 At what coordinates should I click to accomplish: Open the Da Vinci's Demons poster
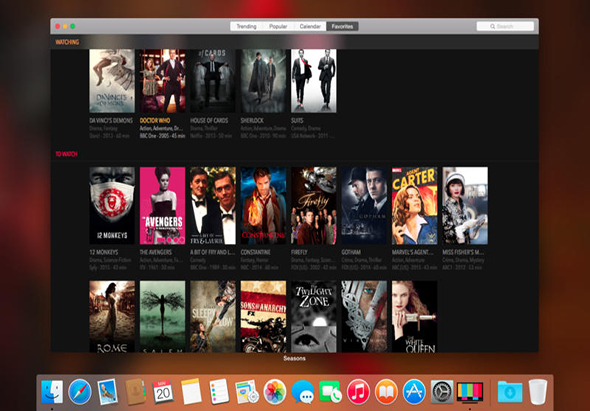pos(112,81)
